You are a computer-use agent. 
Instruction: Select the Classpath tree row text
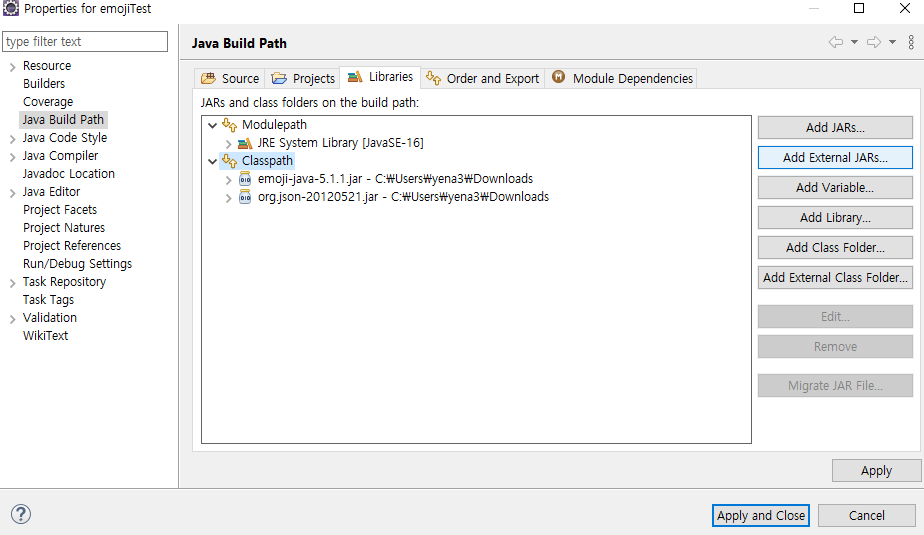[267, 161]
